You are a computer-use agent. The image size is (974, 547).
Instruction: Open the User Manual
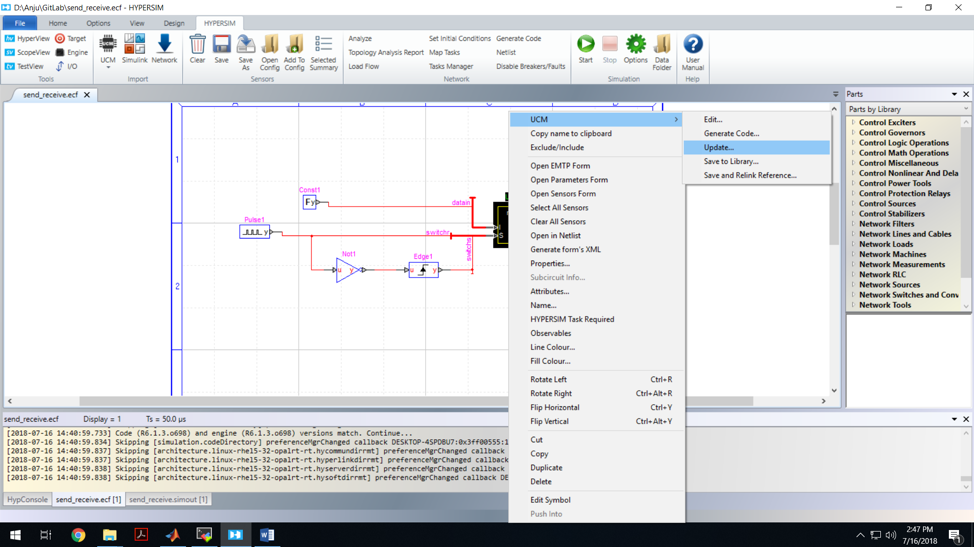[693, 52]
